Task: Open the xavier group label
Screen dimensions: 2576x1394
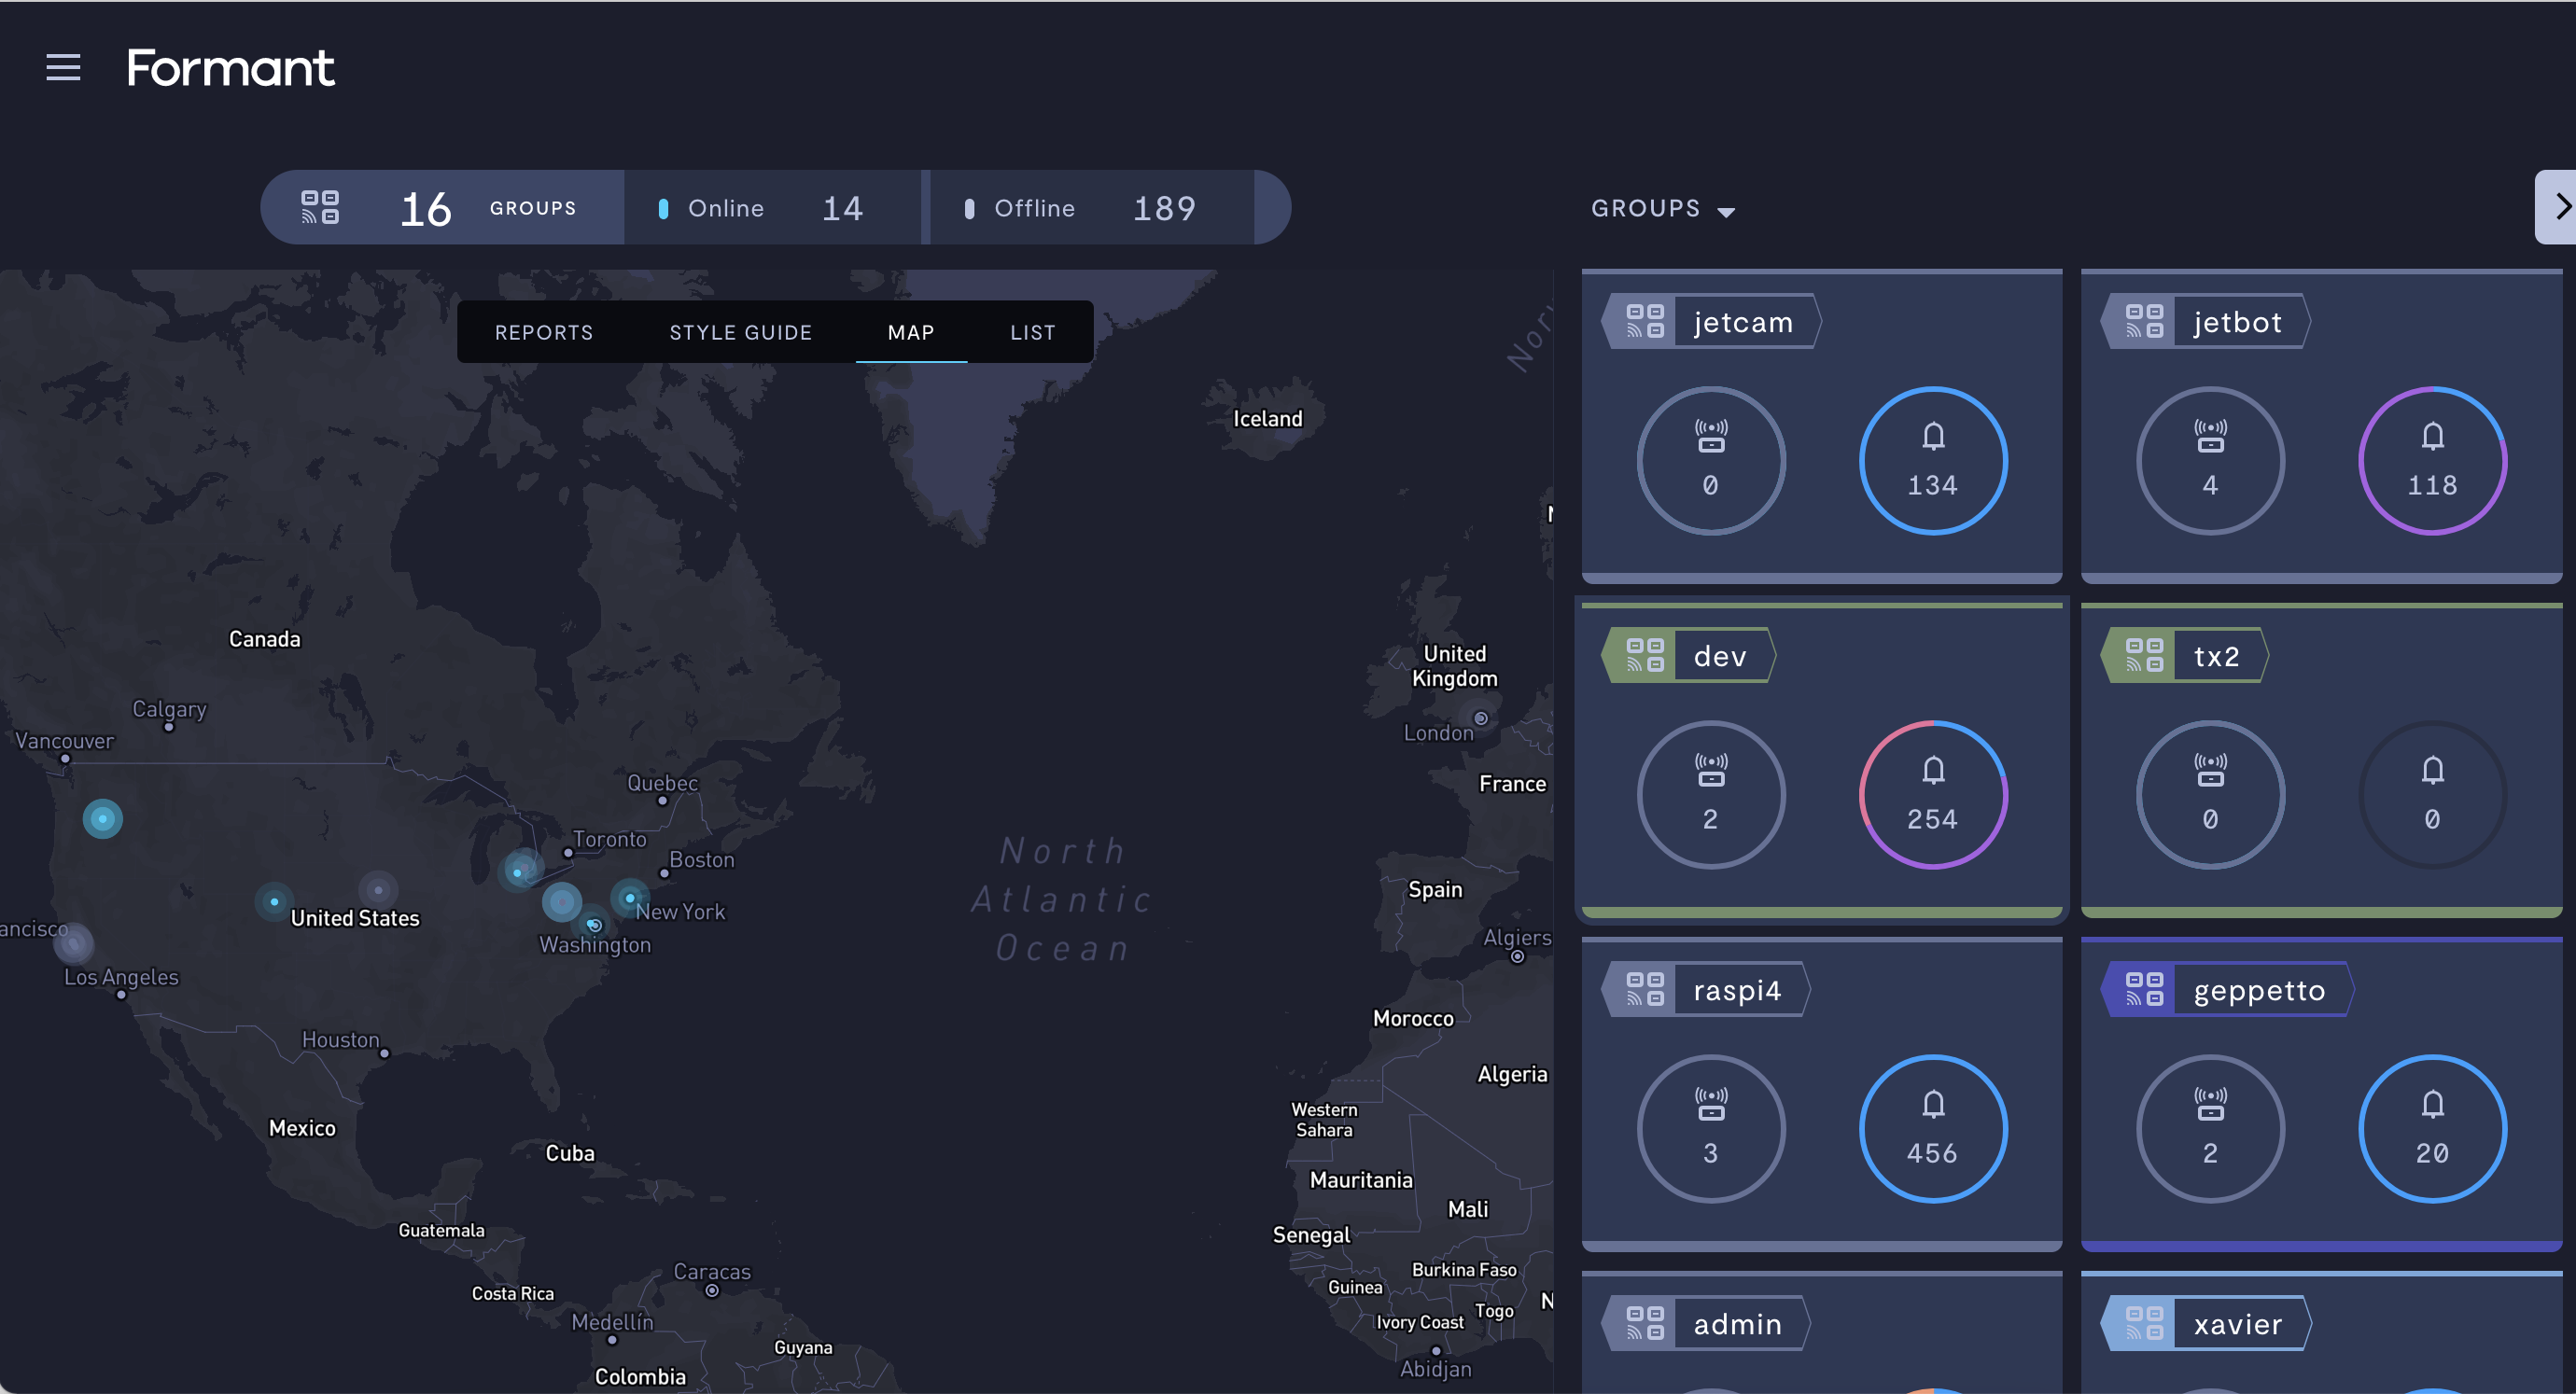Action: point(2237,1324)
